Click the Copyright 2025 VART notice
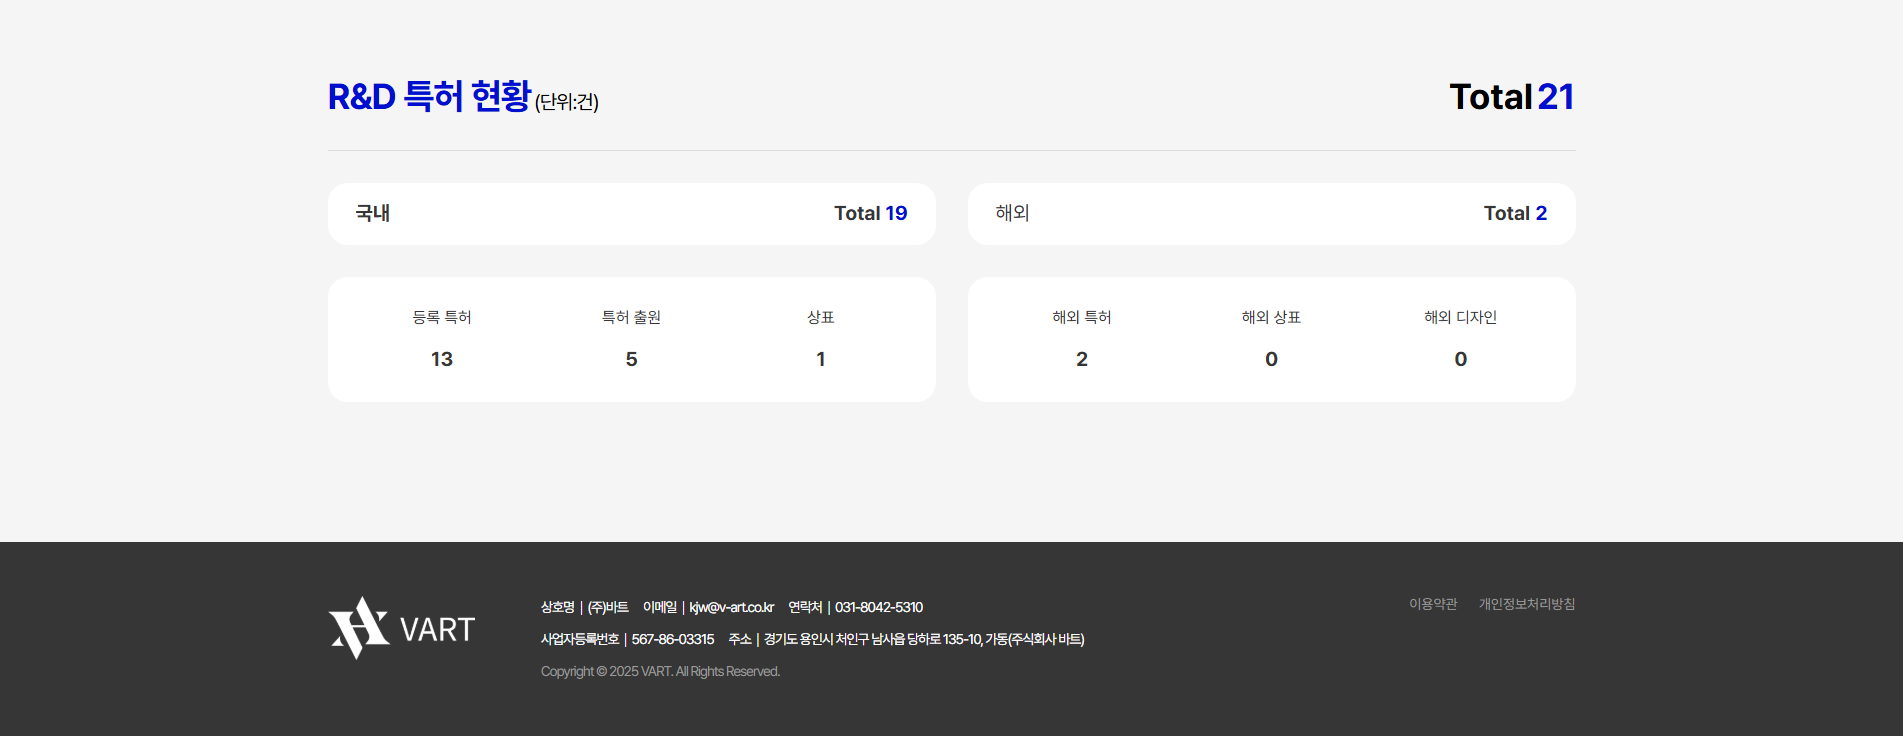 [x=660, y=671]
